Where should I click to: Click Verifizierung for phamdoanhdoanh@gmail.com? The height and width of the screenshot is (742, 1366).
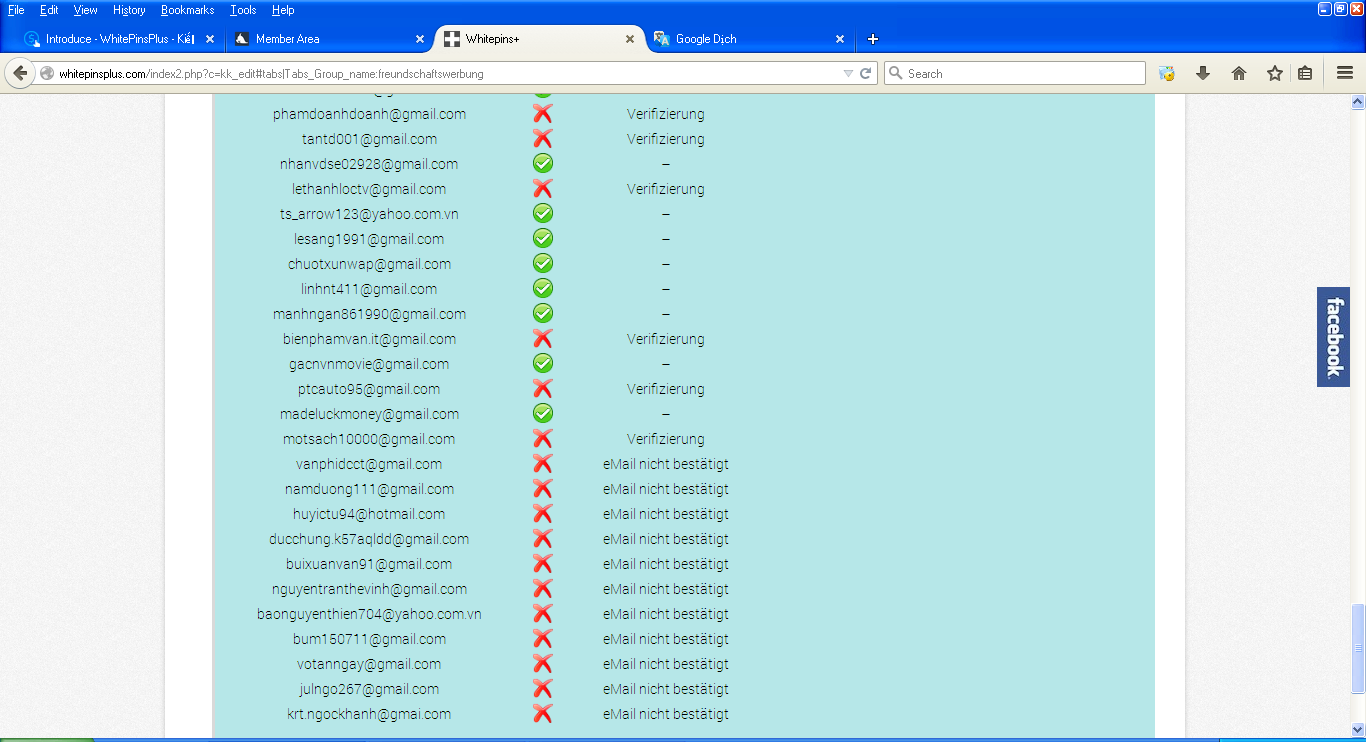pos(666,114)
